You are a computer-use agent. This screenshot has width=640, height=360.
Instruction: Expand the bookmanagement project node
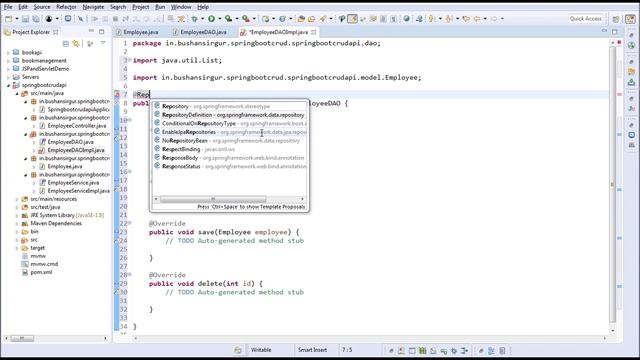[x=8, y=61]
